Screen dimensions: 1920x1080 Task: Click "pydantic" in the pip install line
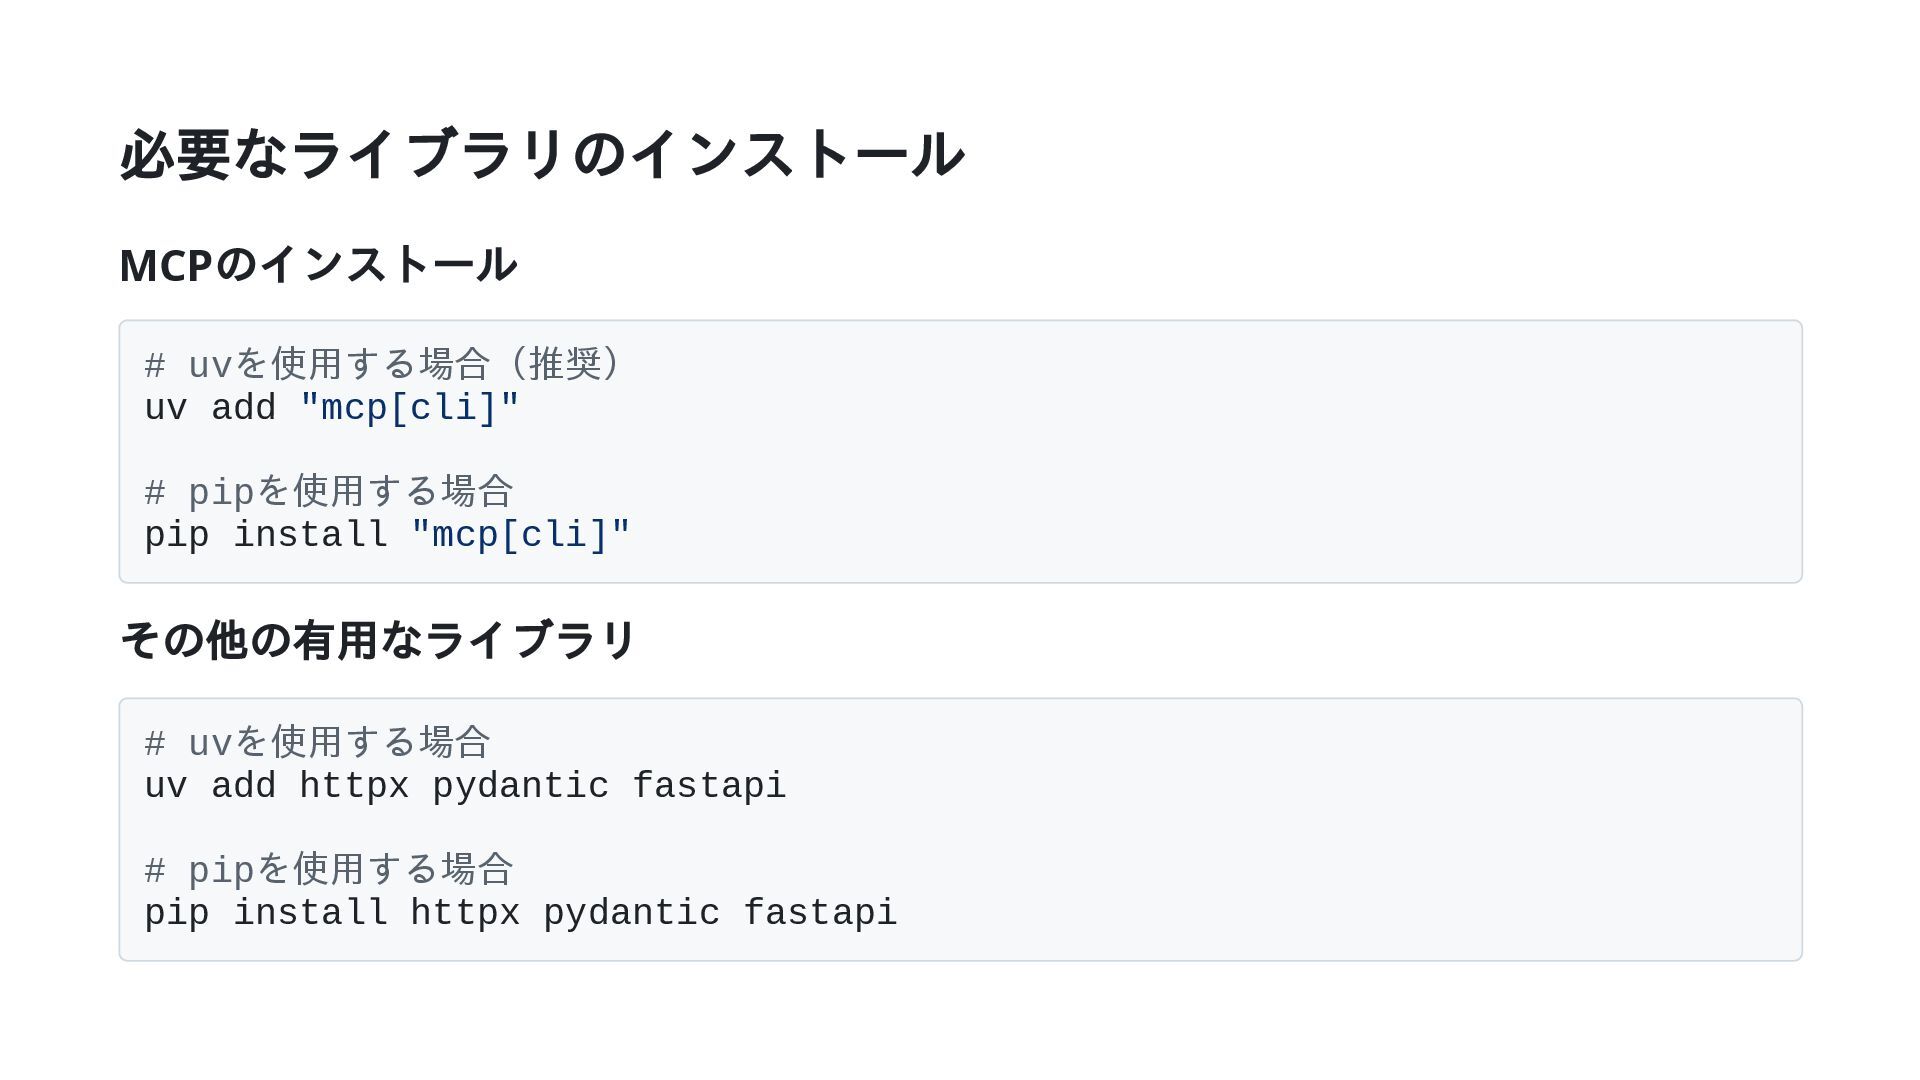pos(631,913)
